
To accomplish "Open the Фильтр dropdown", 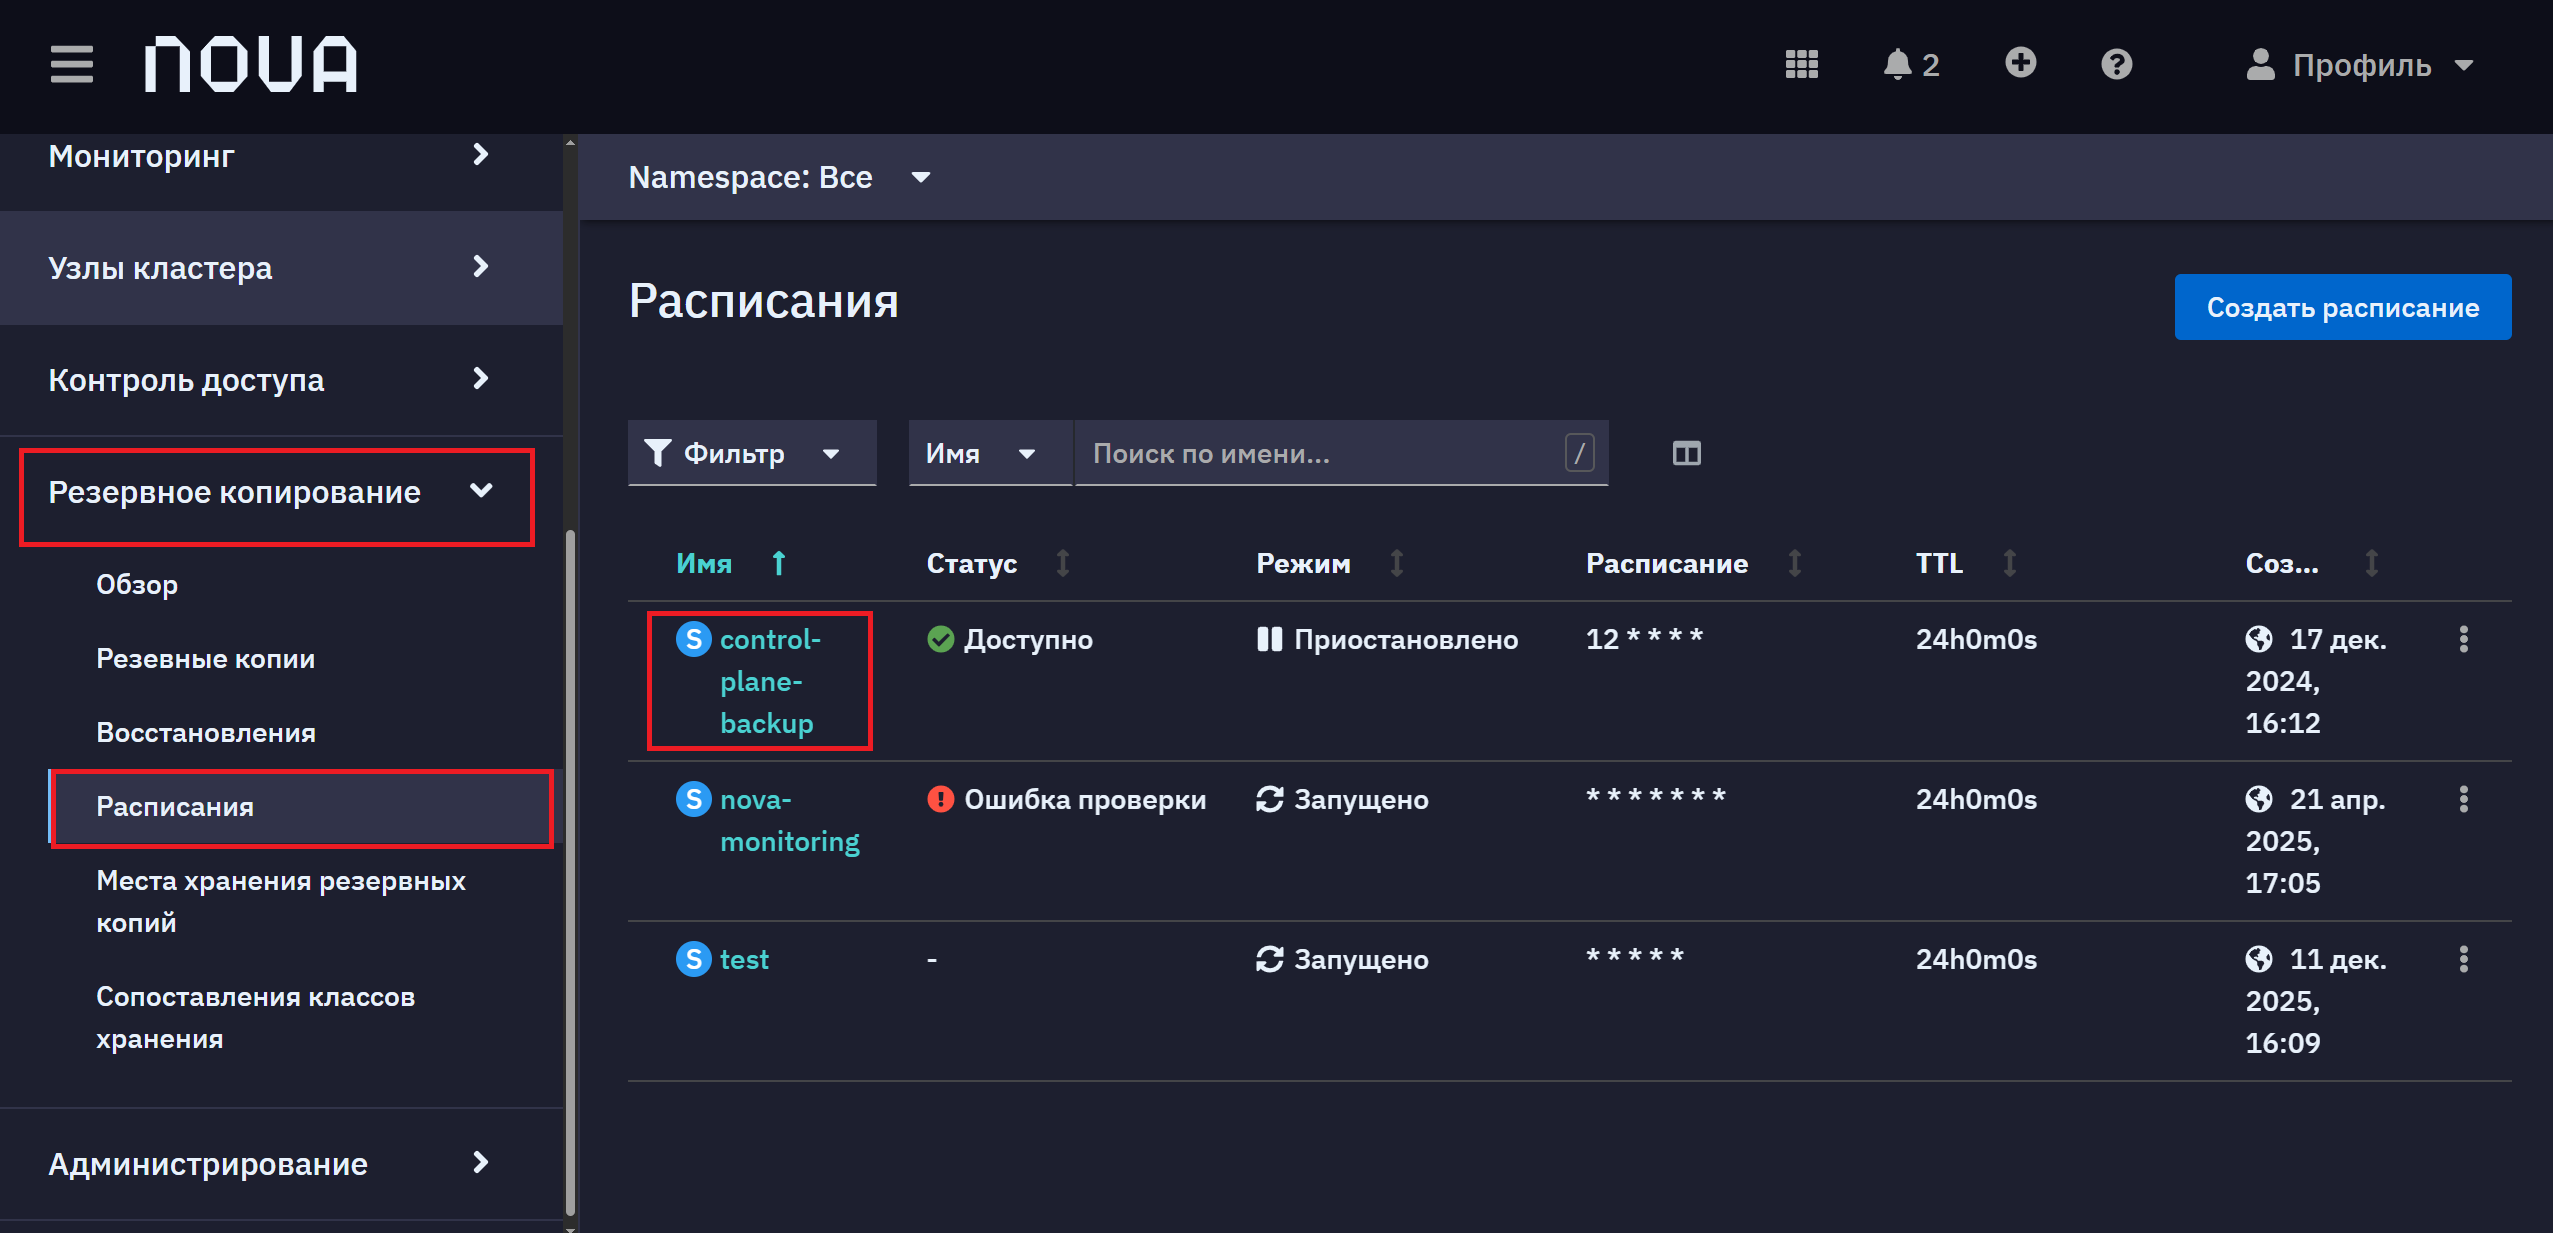I will tap(752, 453).
